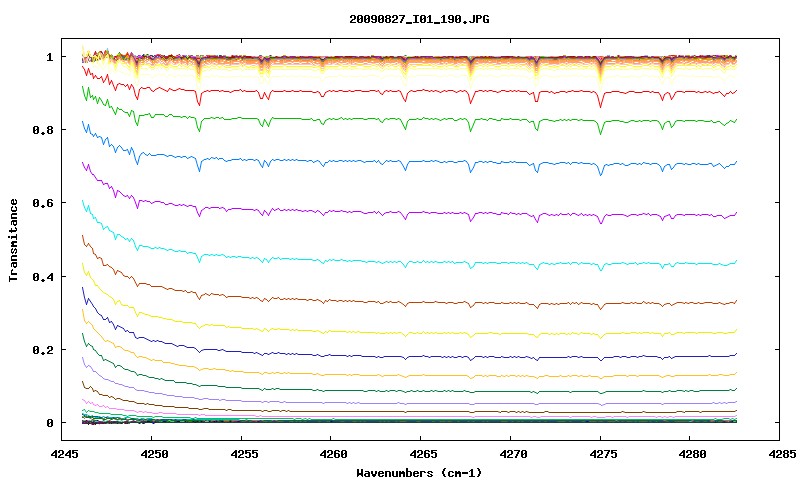
Task: Click x-axis tick label 4285
Action: (x=782, y=454)
